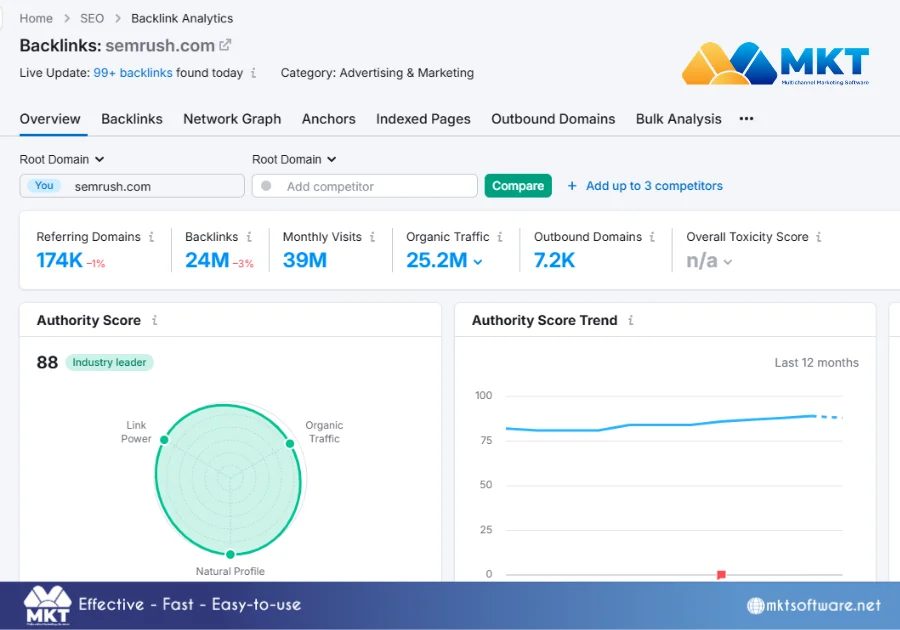Click the Link Power point on radar chart
900x630 pixels.
point(164,440)
